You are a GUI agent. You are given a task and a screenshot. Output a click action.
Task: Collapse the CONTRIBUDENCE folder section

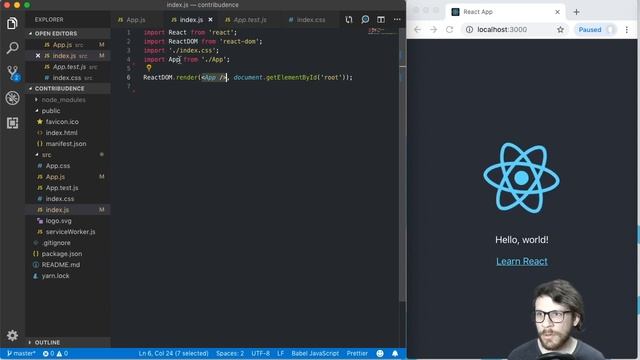click(x=67, y=89)
